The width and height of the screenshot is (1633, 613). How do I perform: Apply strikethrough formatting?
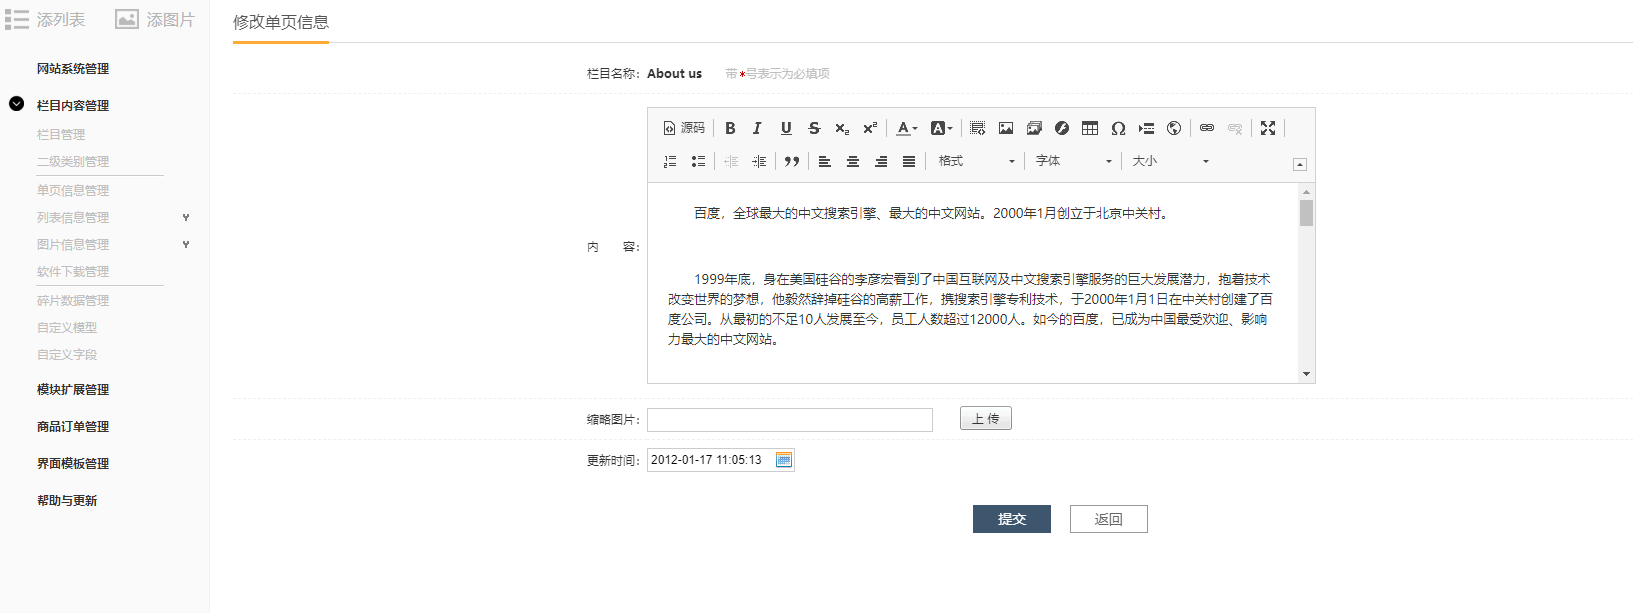(x=814, y=128)
